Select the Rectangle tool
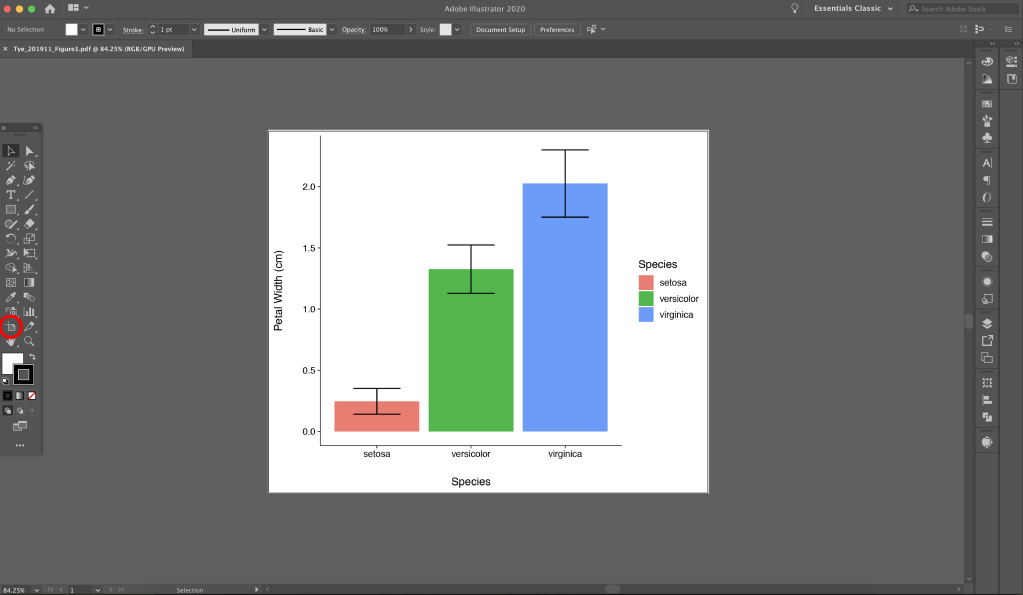The image size is (1023, 595). (x=11, y=210)
